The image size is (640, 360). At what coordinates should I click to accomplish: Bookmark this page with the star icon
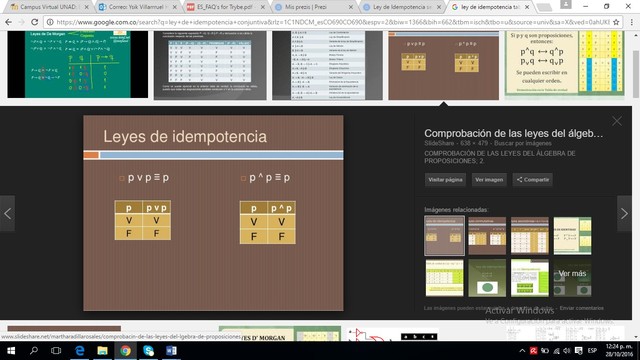click(x=616, y=22)
